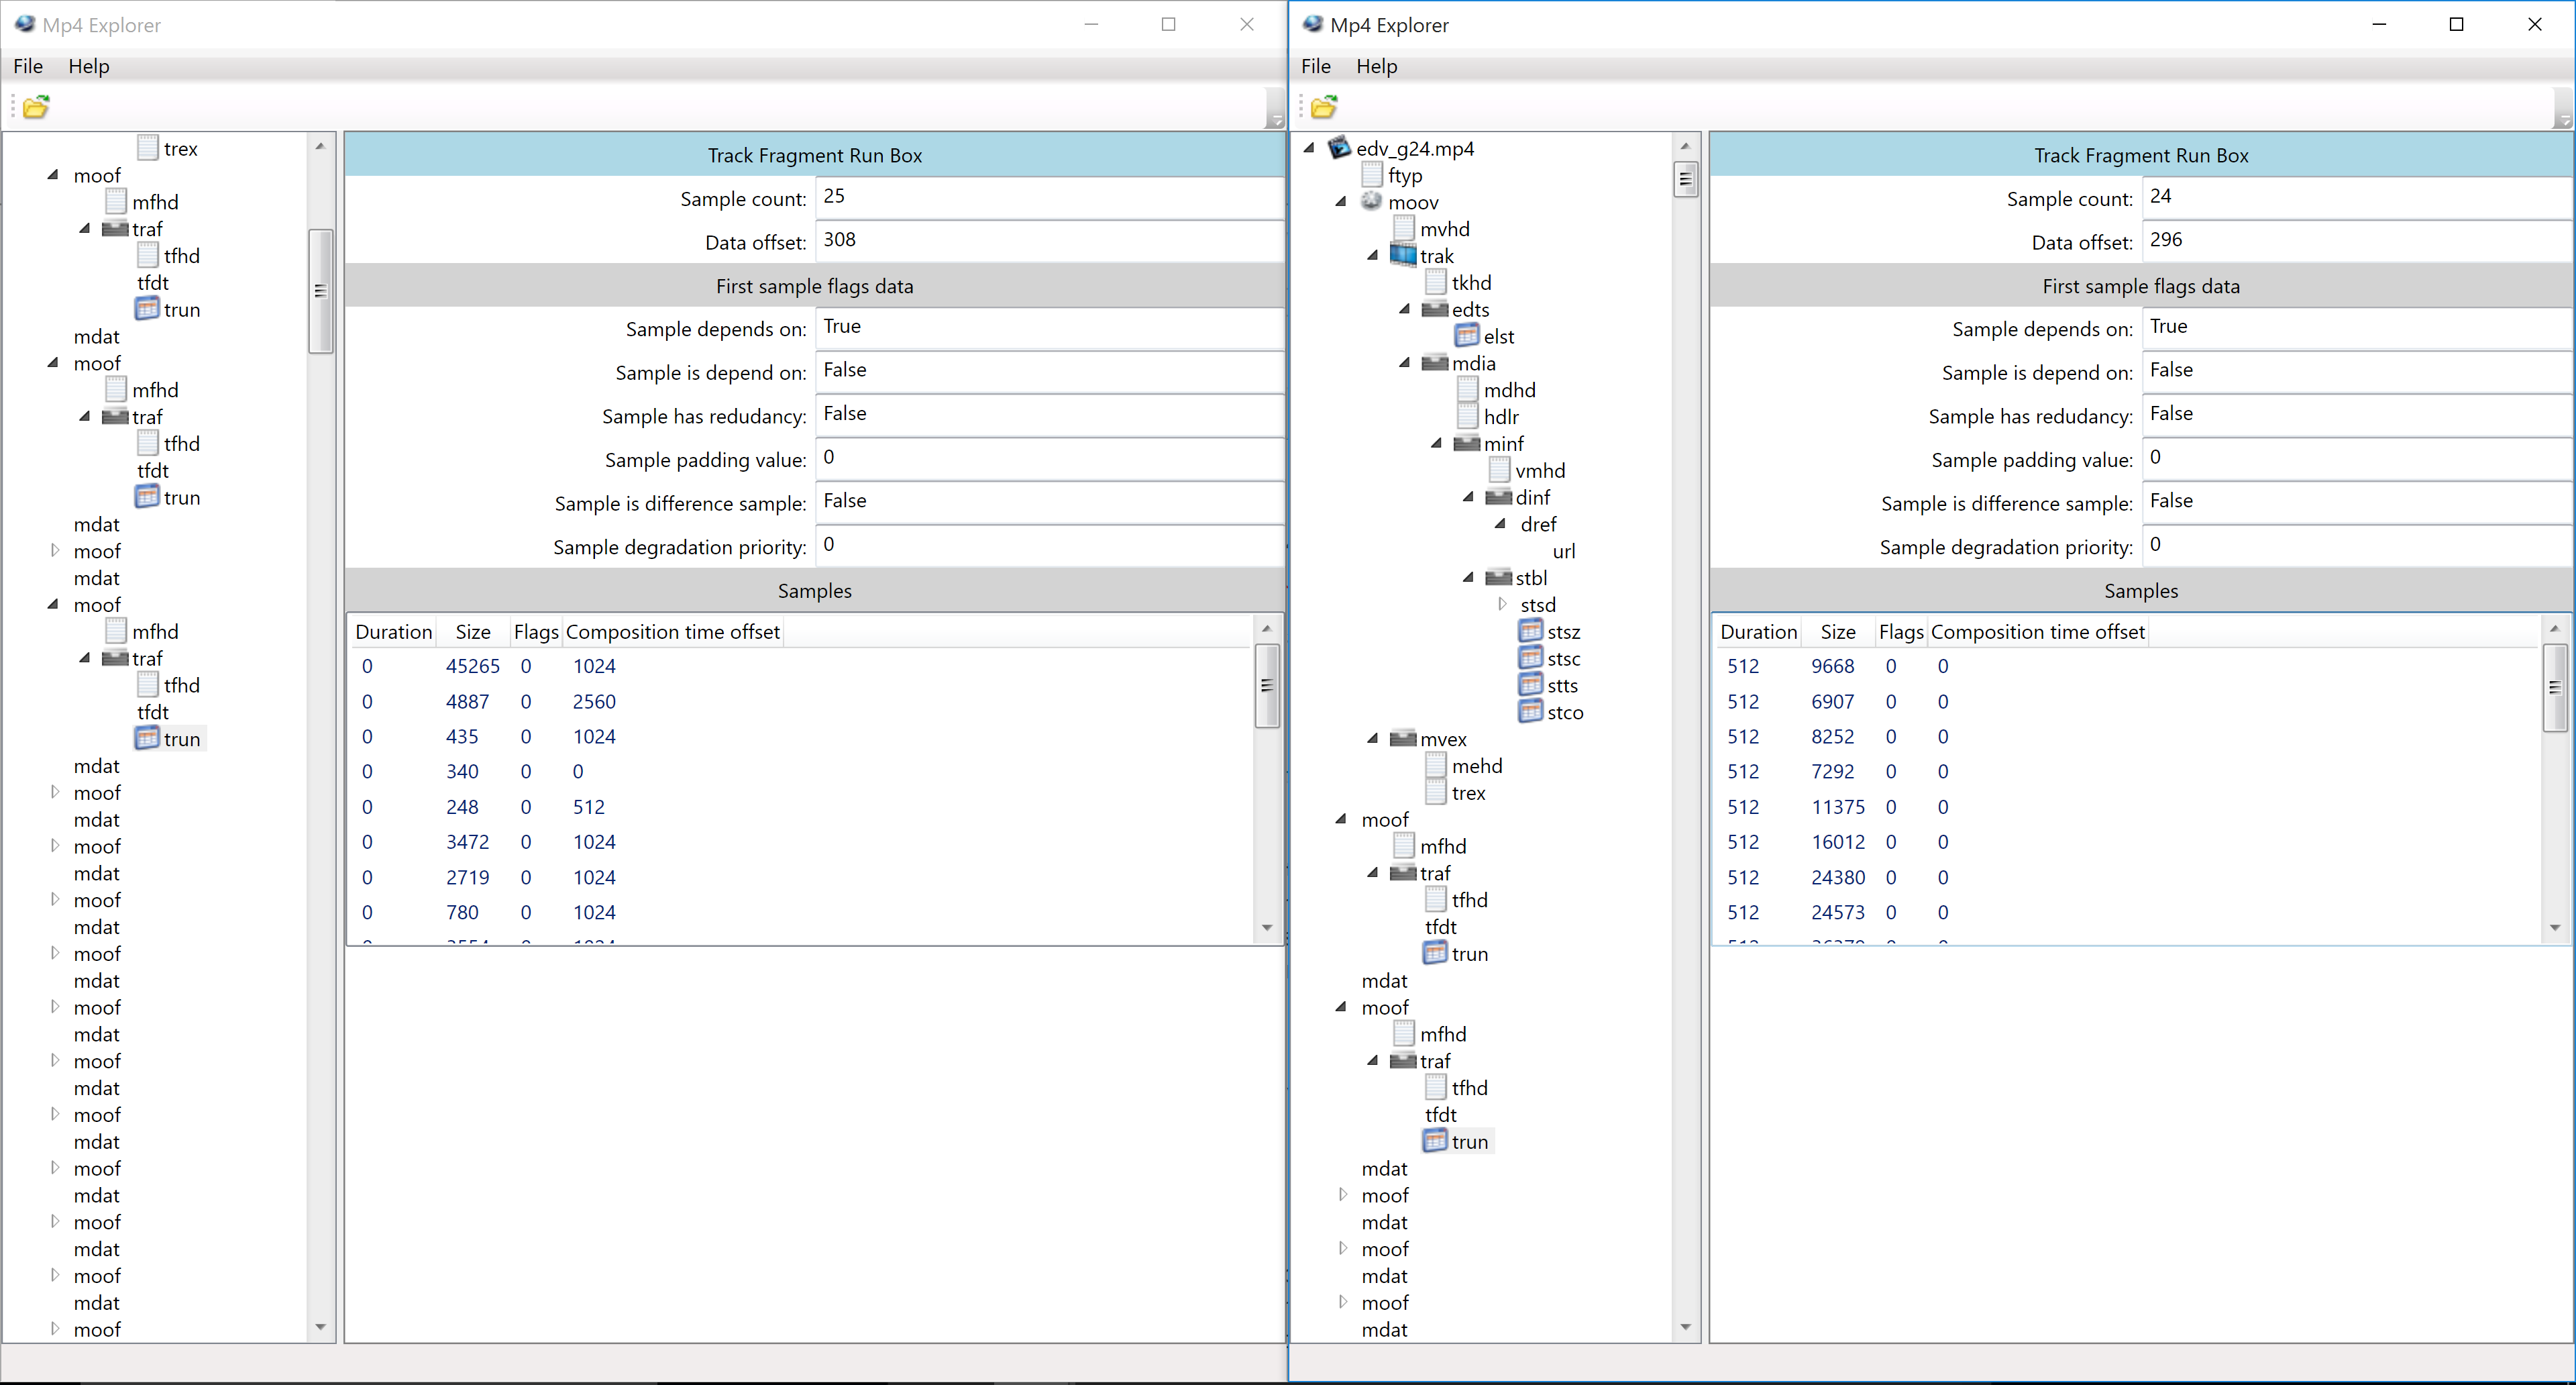The height and width of the screenshot is (1385, 2576).
Task: Click open file icon in right window toolbar
Action: tap(1323, 107)
